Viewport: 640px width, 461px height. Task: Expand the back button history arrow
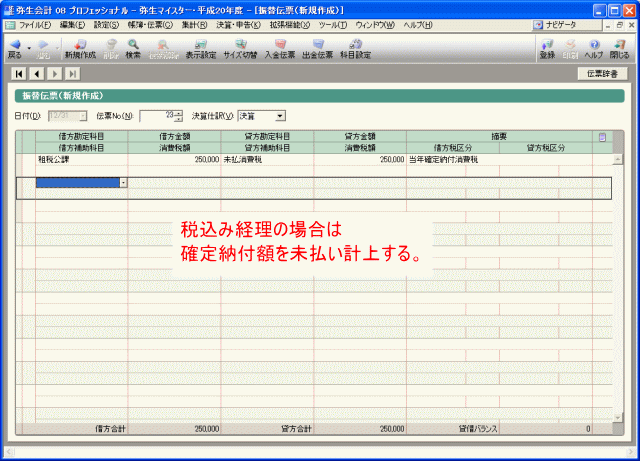pos(29,49)
